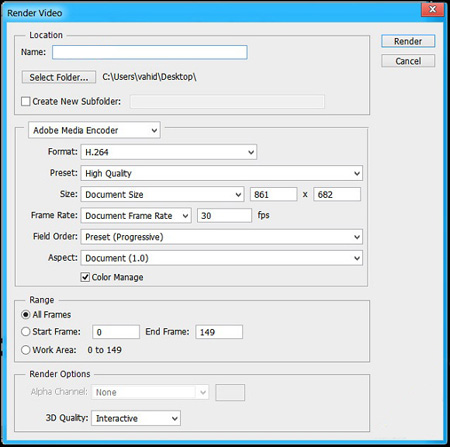The width and height of the screenshot is (450, 447).
Task: Expand the Aspect Document dropdown
Action: point(222,258)
